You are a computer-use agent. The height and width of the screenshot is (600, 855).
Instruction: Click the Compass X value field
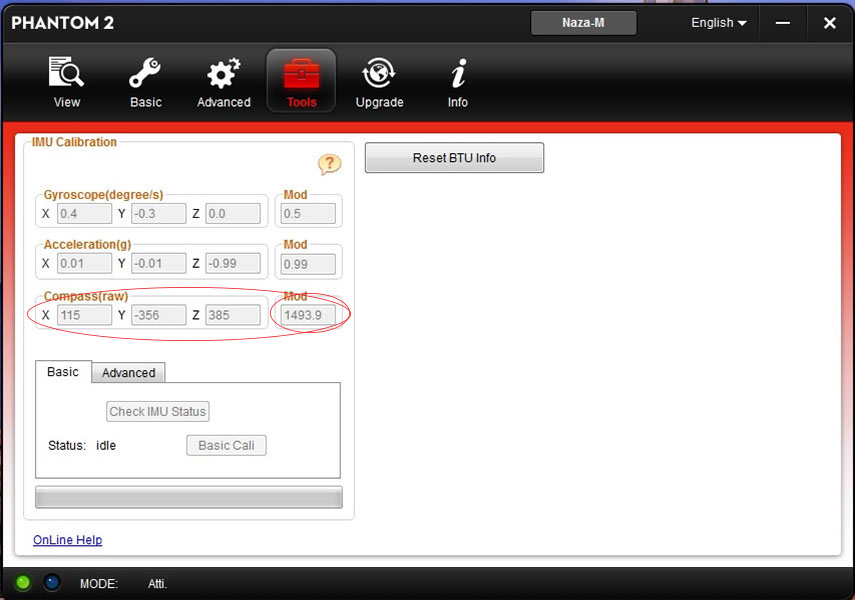(x=84, y=315)
